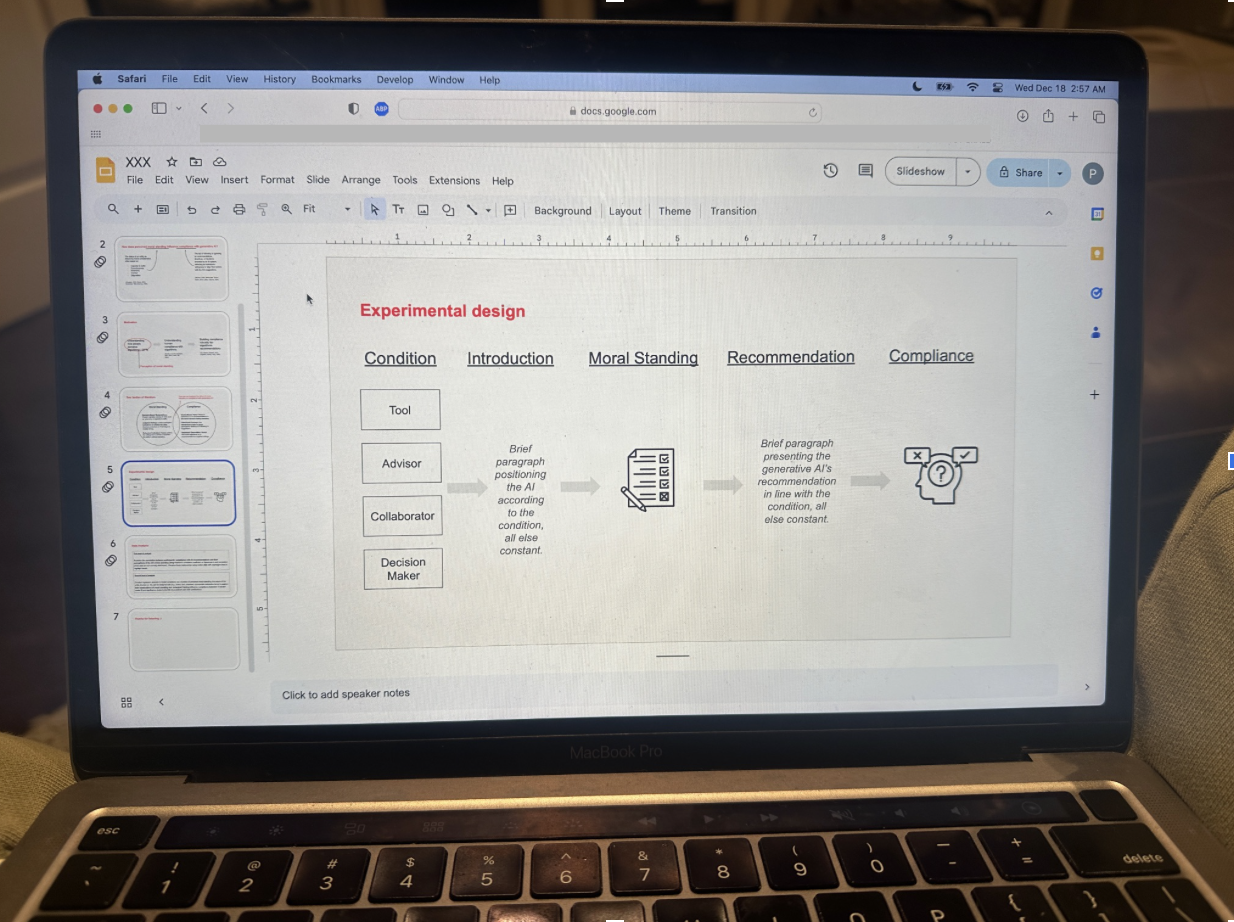The image size is (1234, 922).
Task: Open the line type dropdown arrow
Action: 488,211
